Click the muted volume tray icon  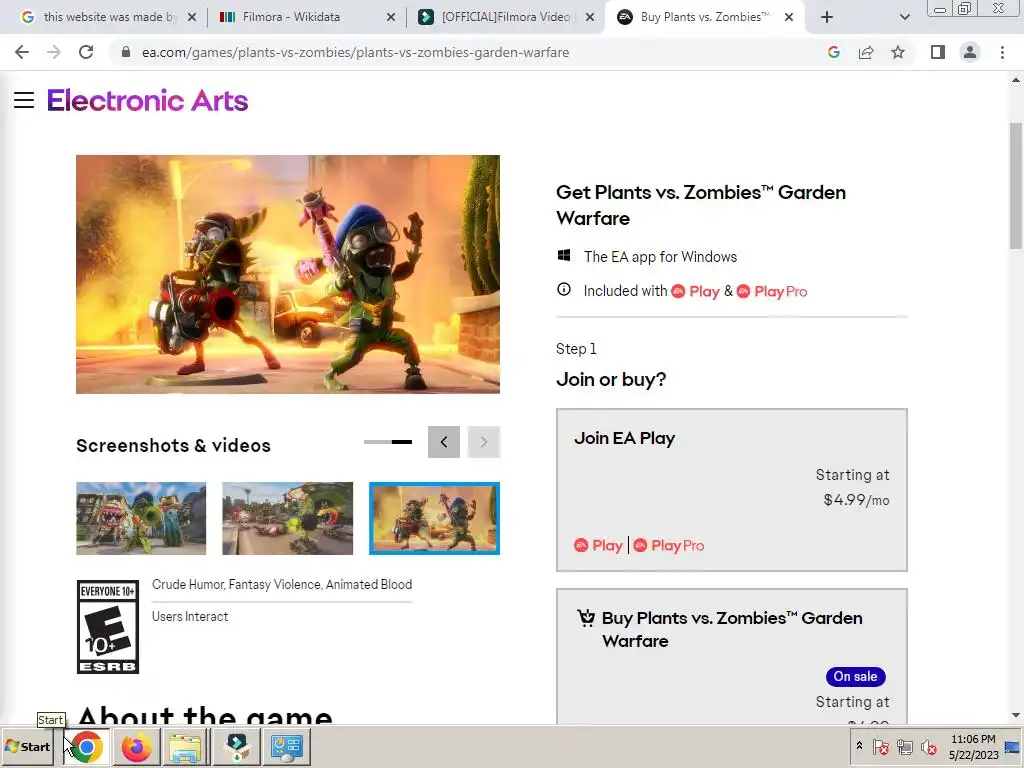929,746
